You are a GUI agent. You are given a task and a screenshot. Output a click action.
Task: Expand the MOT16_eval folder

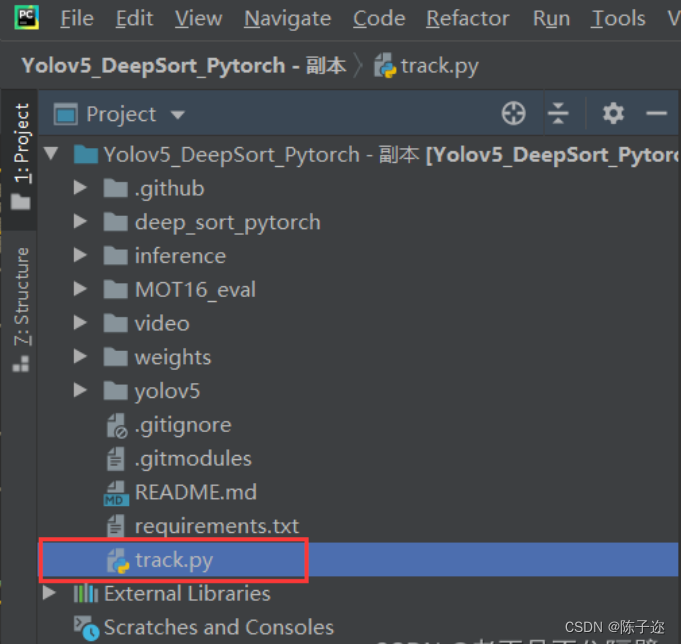click(80, 289)
